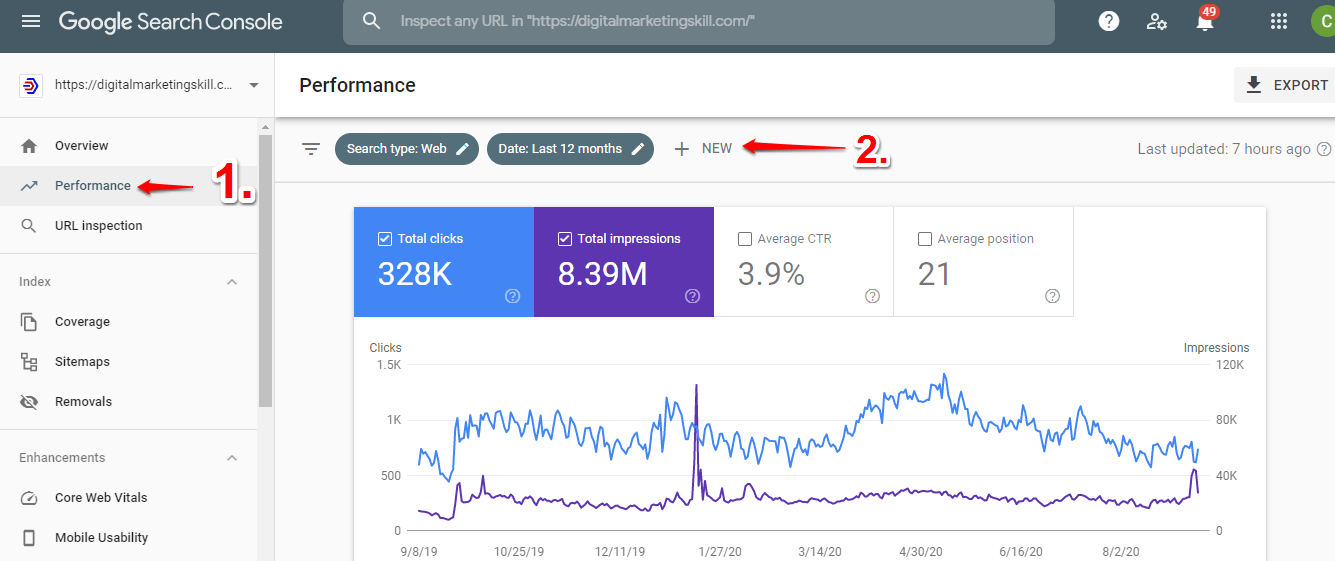Viewport: 1335px width, 561px height.
Task: Click the Help question mark icon
Action: coord(1108,21)
